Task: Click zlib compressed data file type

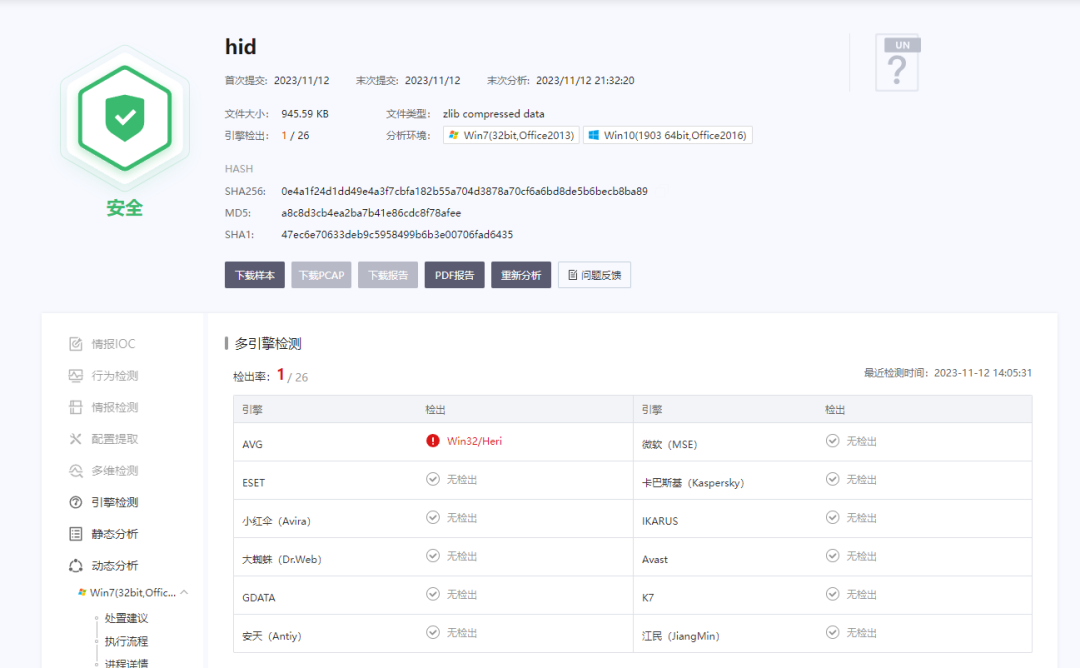Action: click(x=493, y=114)
